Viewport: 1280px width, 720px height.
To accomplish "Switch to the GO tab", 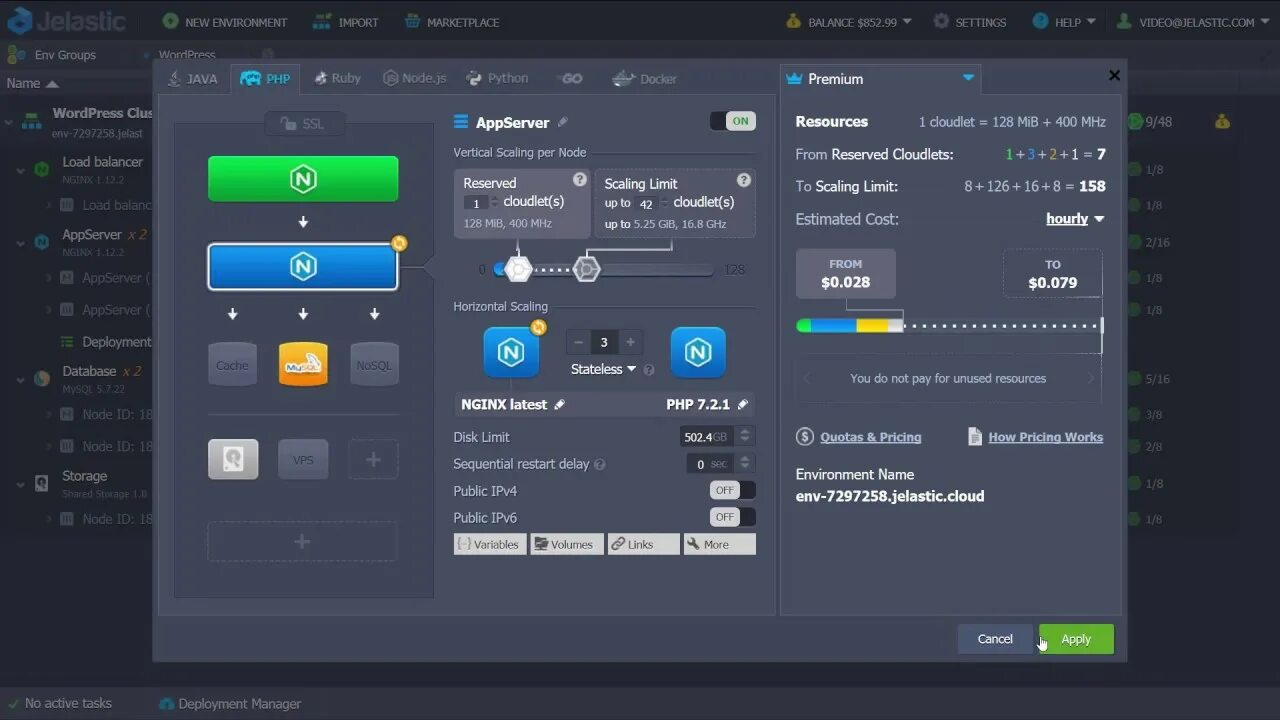I will (571, 78).
